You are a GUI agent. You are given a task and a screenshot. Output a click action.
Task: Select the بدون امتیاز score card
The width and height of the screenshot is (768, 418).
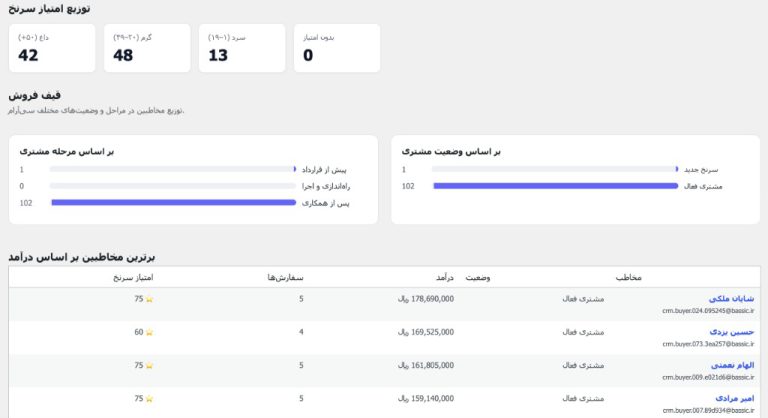tap(337, 48)
